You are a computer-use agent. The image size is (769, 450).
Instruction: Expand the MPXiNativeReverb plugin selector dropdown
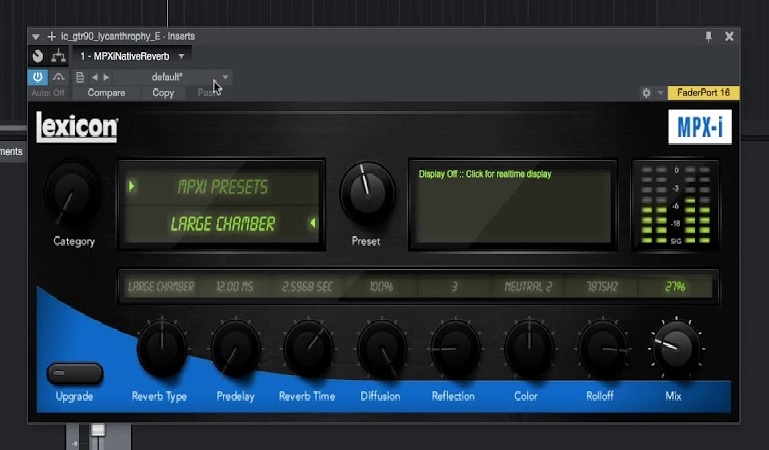(x=181, y=56)
